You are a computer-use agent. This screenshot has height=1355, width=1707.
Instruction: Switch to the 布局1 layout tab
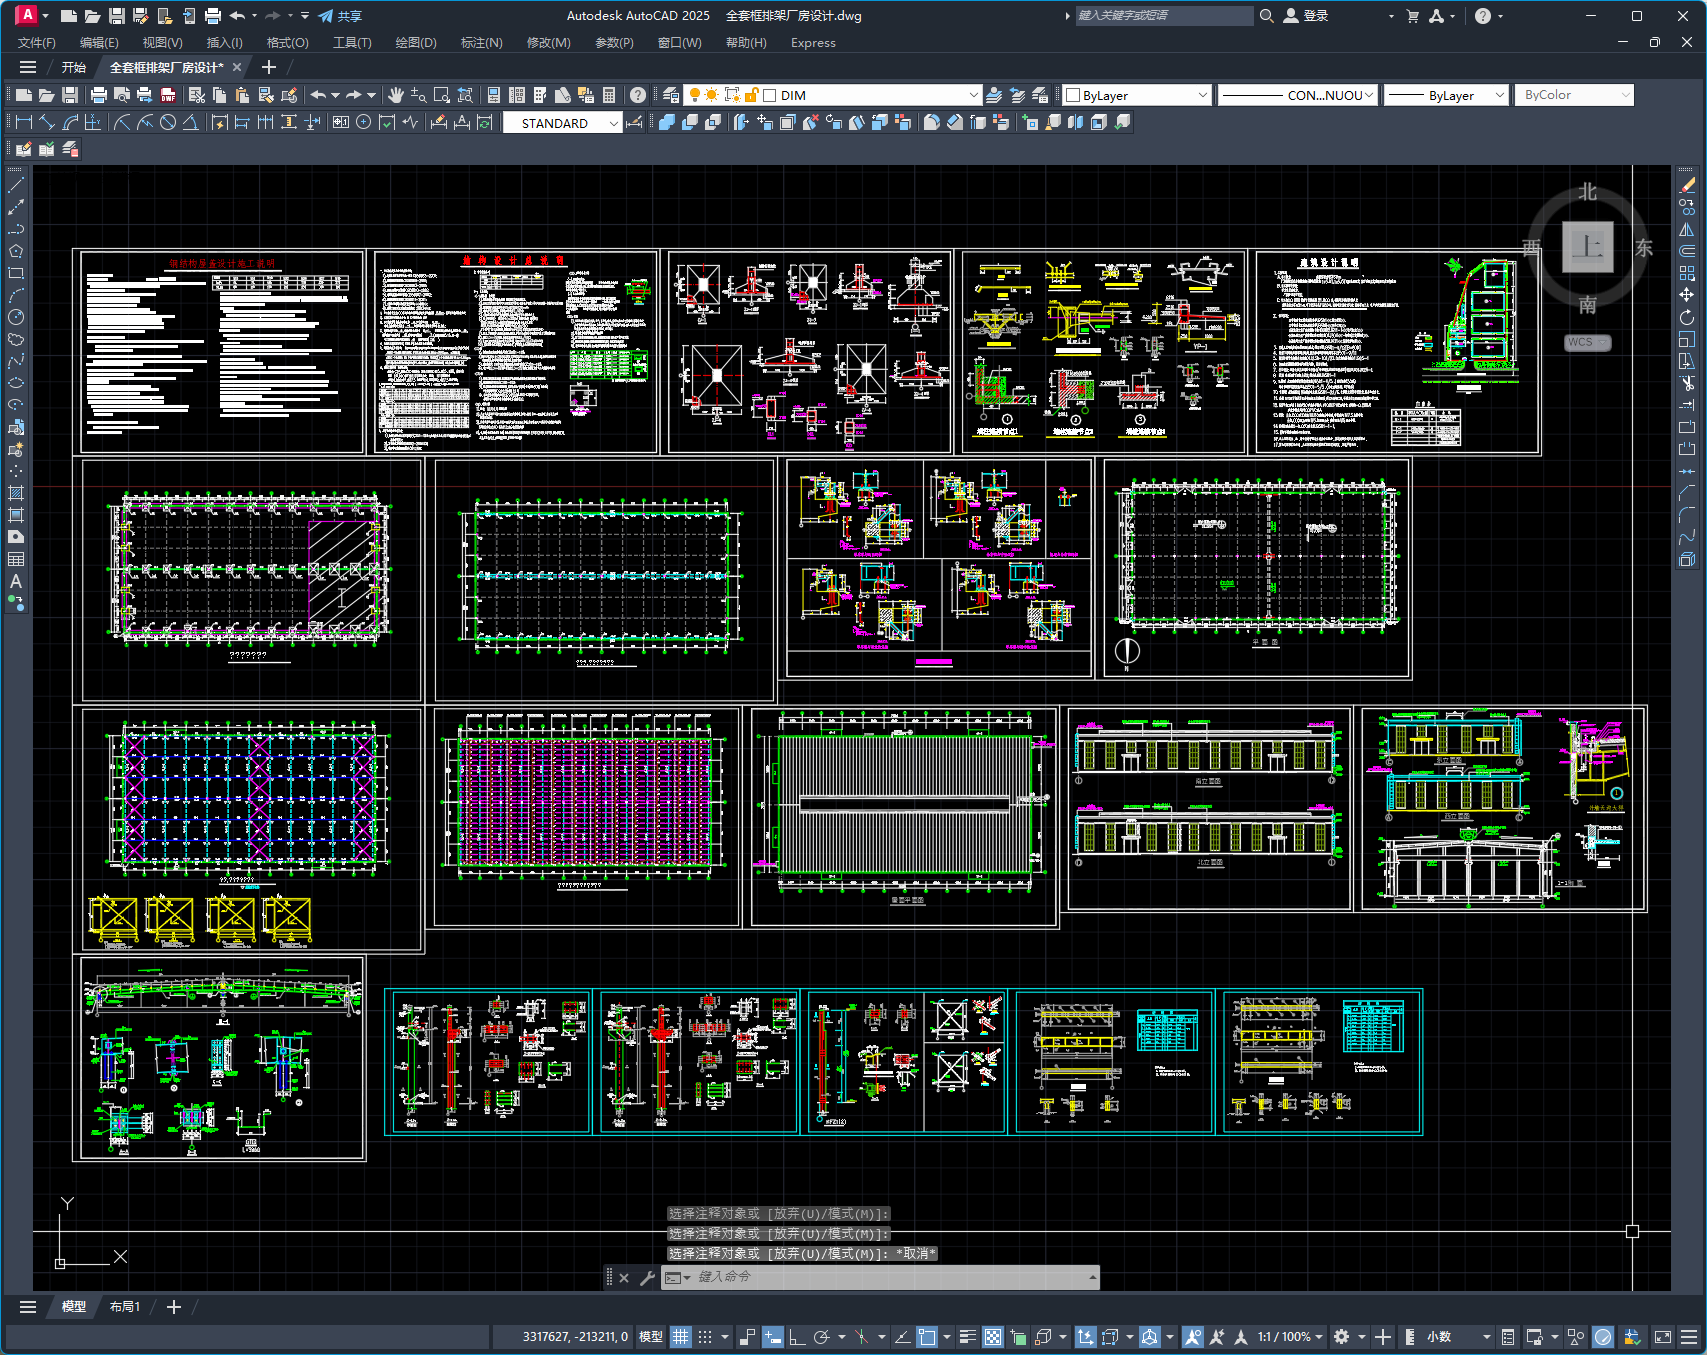pyautogui.click(x=125, y=1307)
